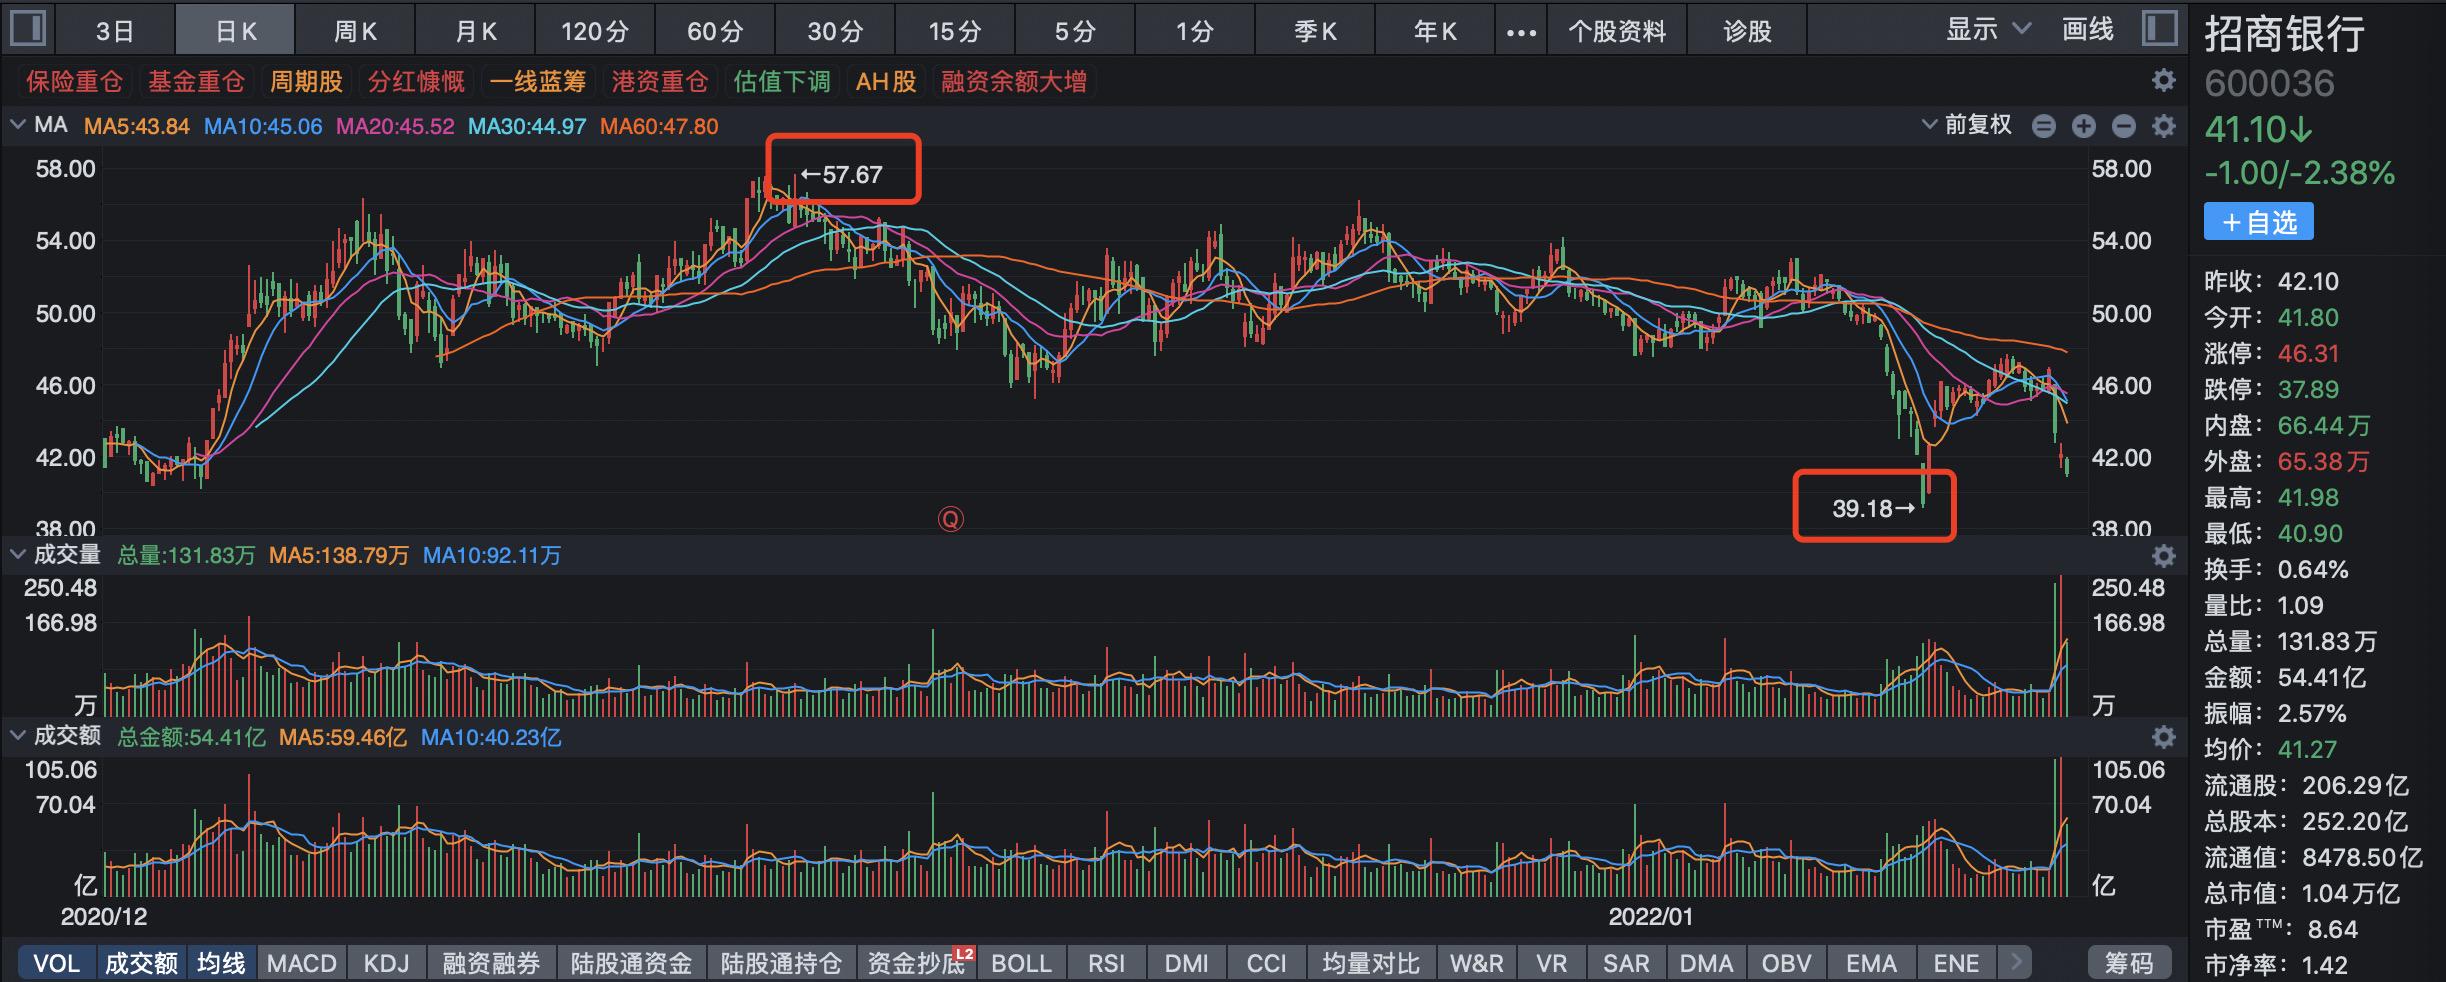This screenshot has height=982, width=2446.
Task: Enable the OBV indicator
Action: [x=1786, y=963]
